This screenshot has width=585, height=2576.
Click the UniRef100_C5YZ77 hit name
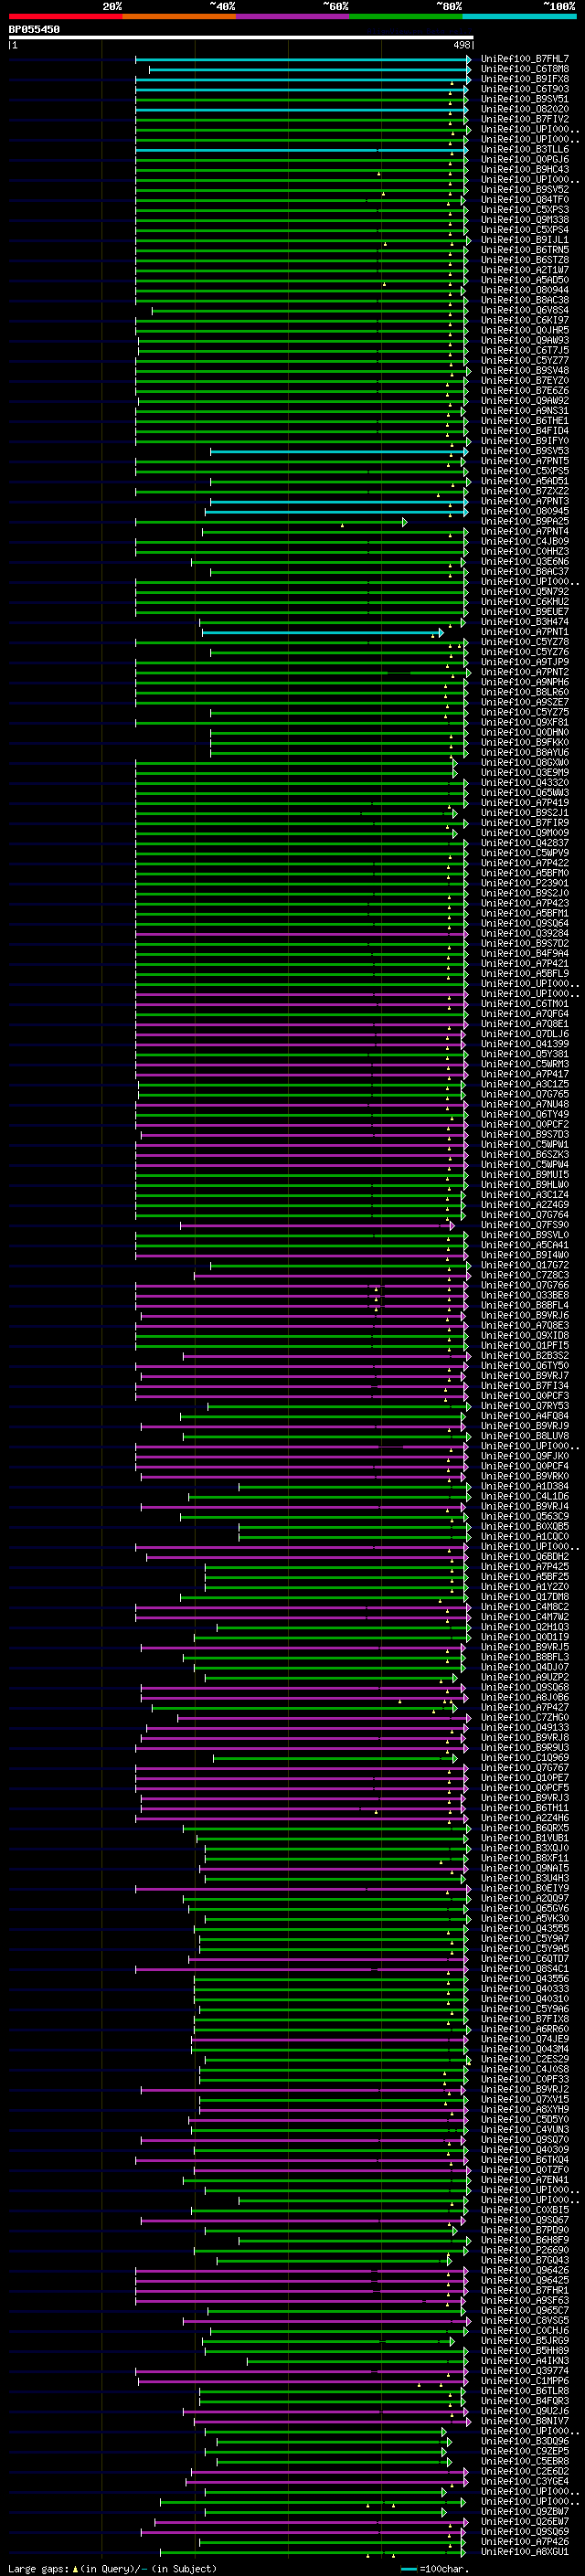point(524,360)
